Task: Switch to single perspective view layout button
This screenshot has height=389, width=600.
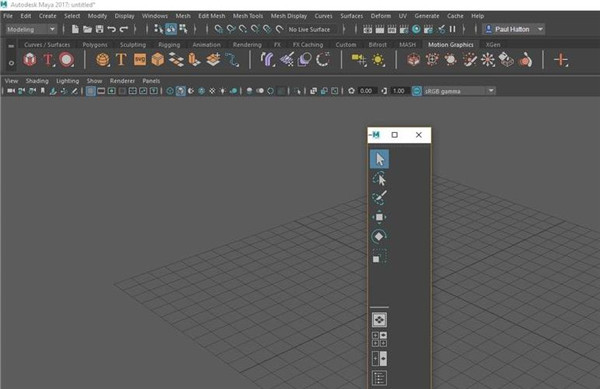Action: pos(379,320)
